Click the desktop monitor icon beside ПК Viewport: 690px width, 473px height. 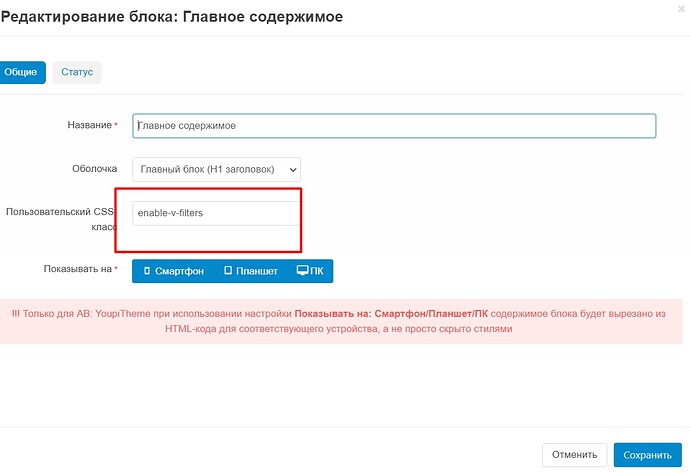coord(304,271)
